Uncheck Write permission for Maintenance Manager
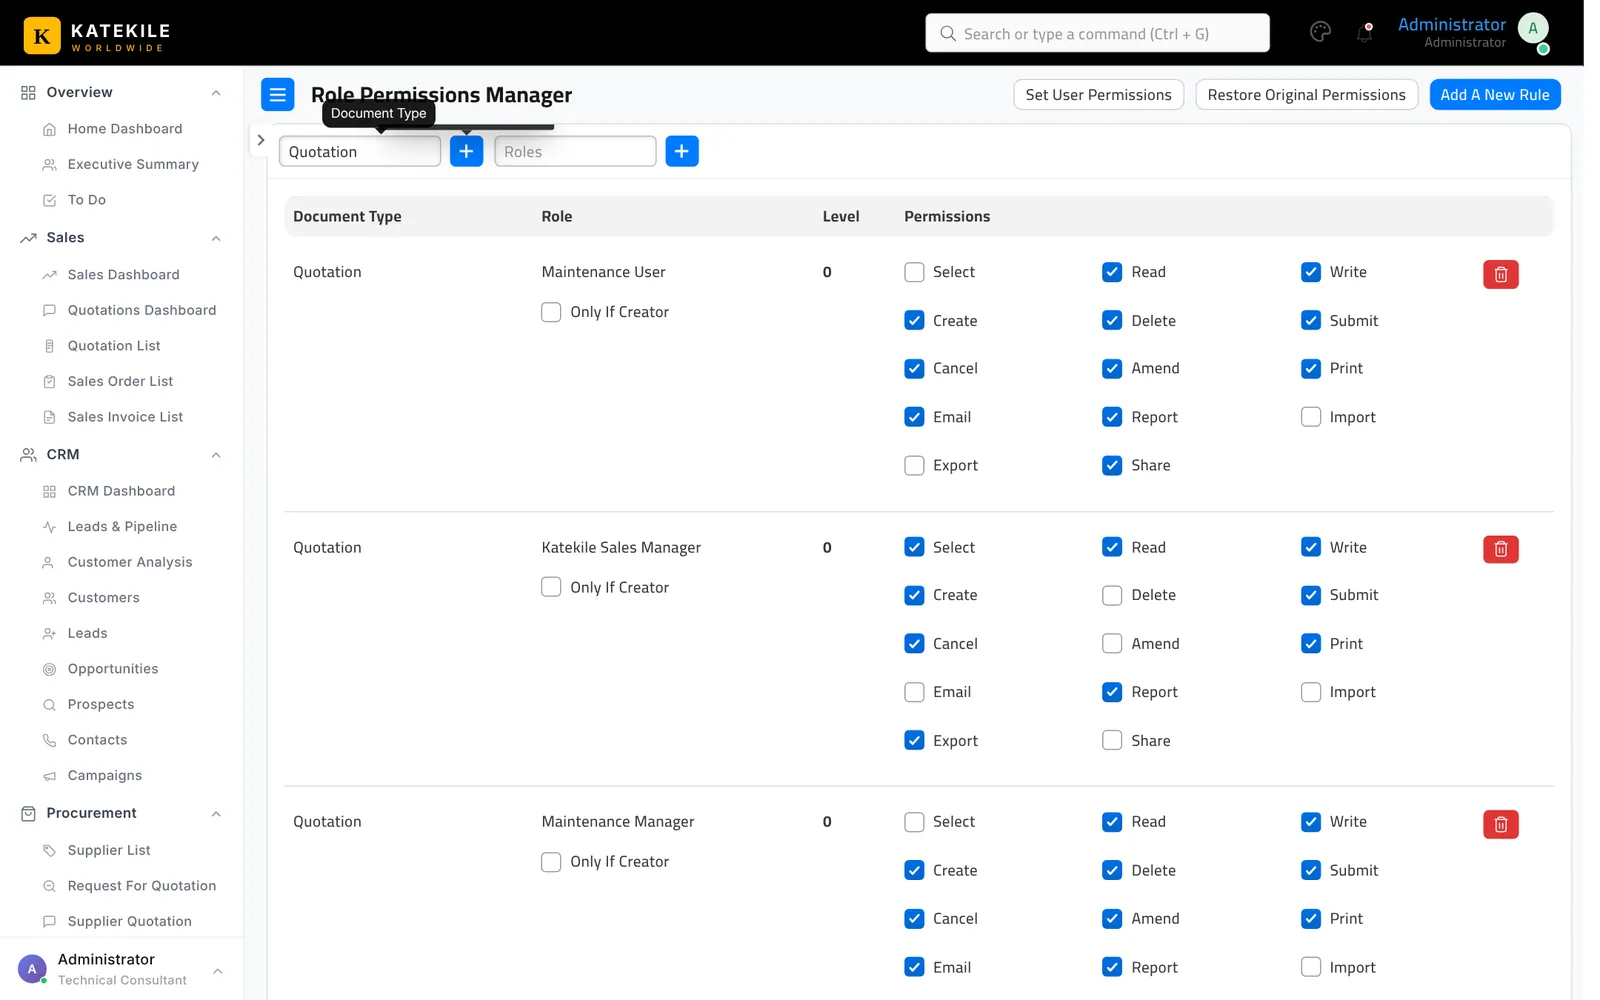The image size is (1600, 1000). pos(1310,822)
